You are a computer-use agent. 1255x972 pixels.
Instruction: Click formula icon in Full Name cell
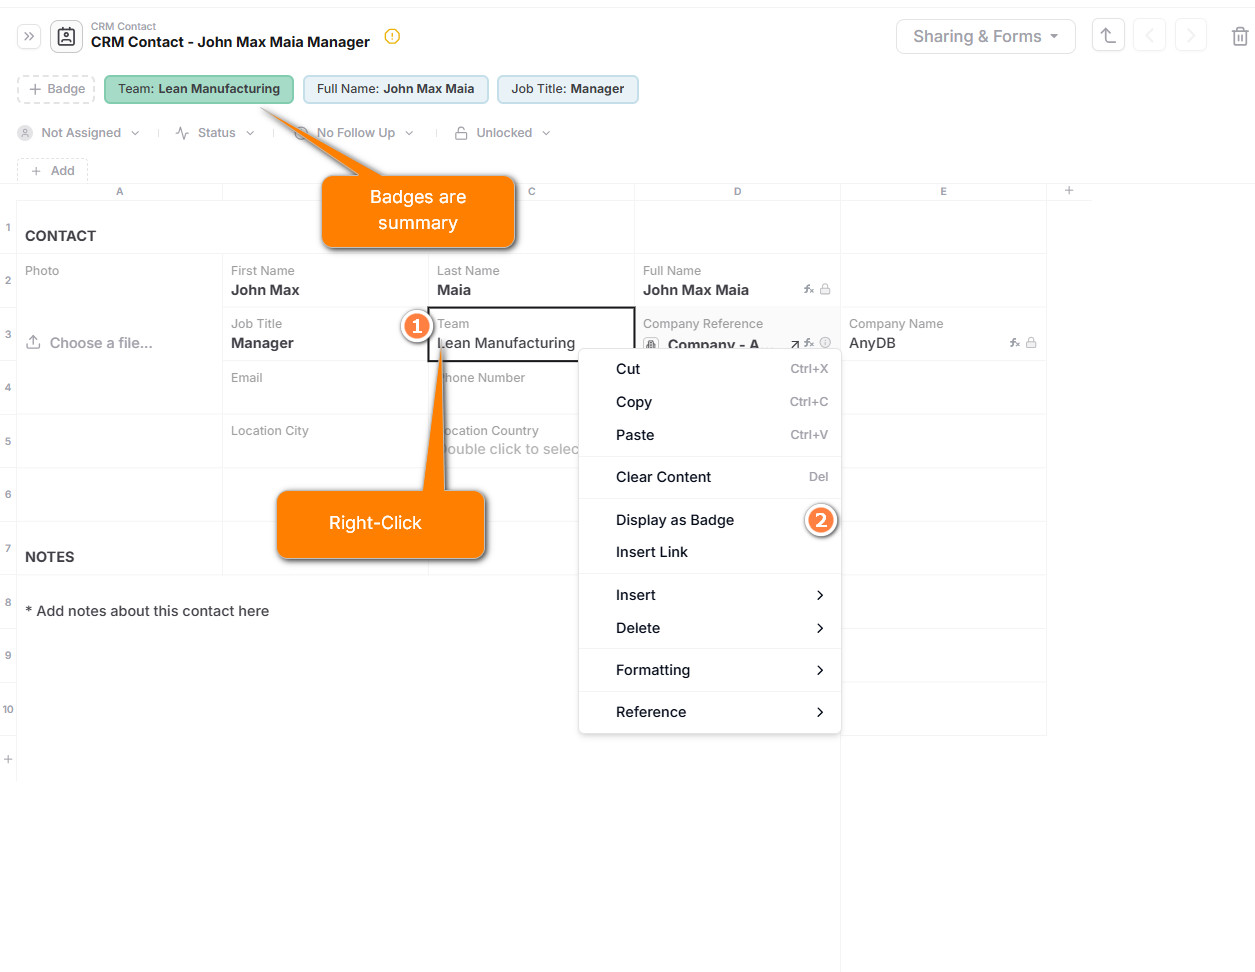click(809, 290)
